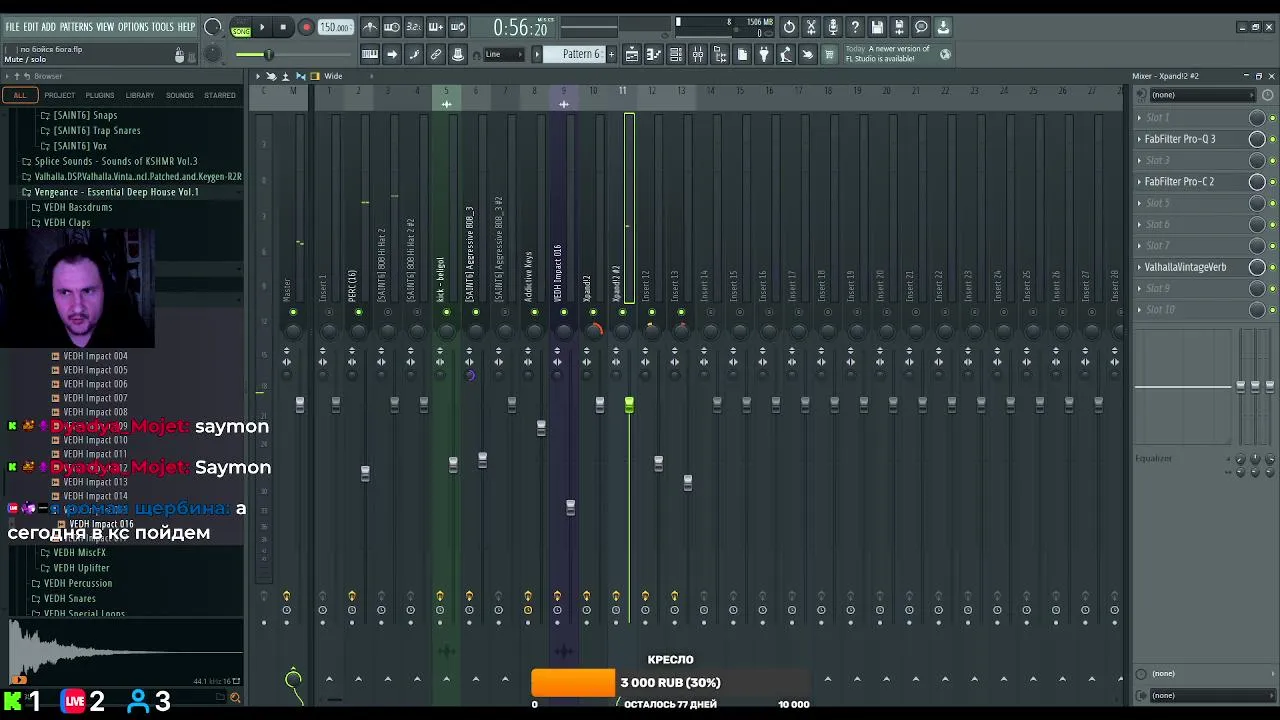Enable the 3-2-1 countdown before recording
The image size is (1280, 720).
414,27
